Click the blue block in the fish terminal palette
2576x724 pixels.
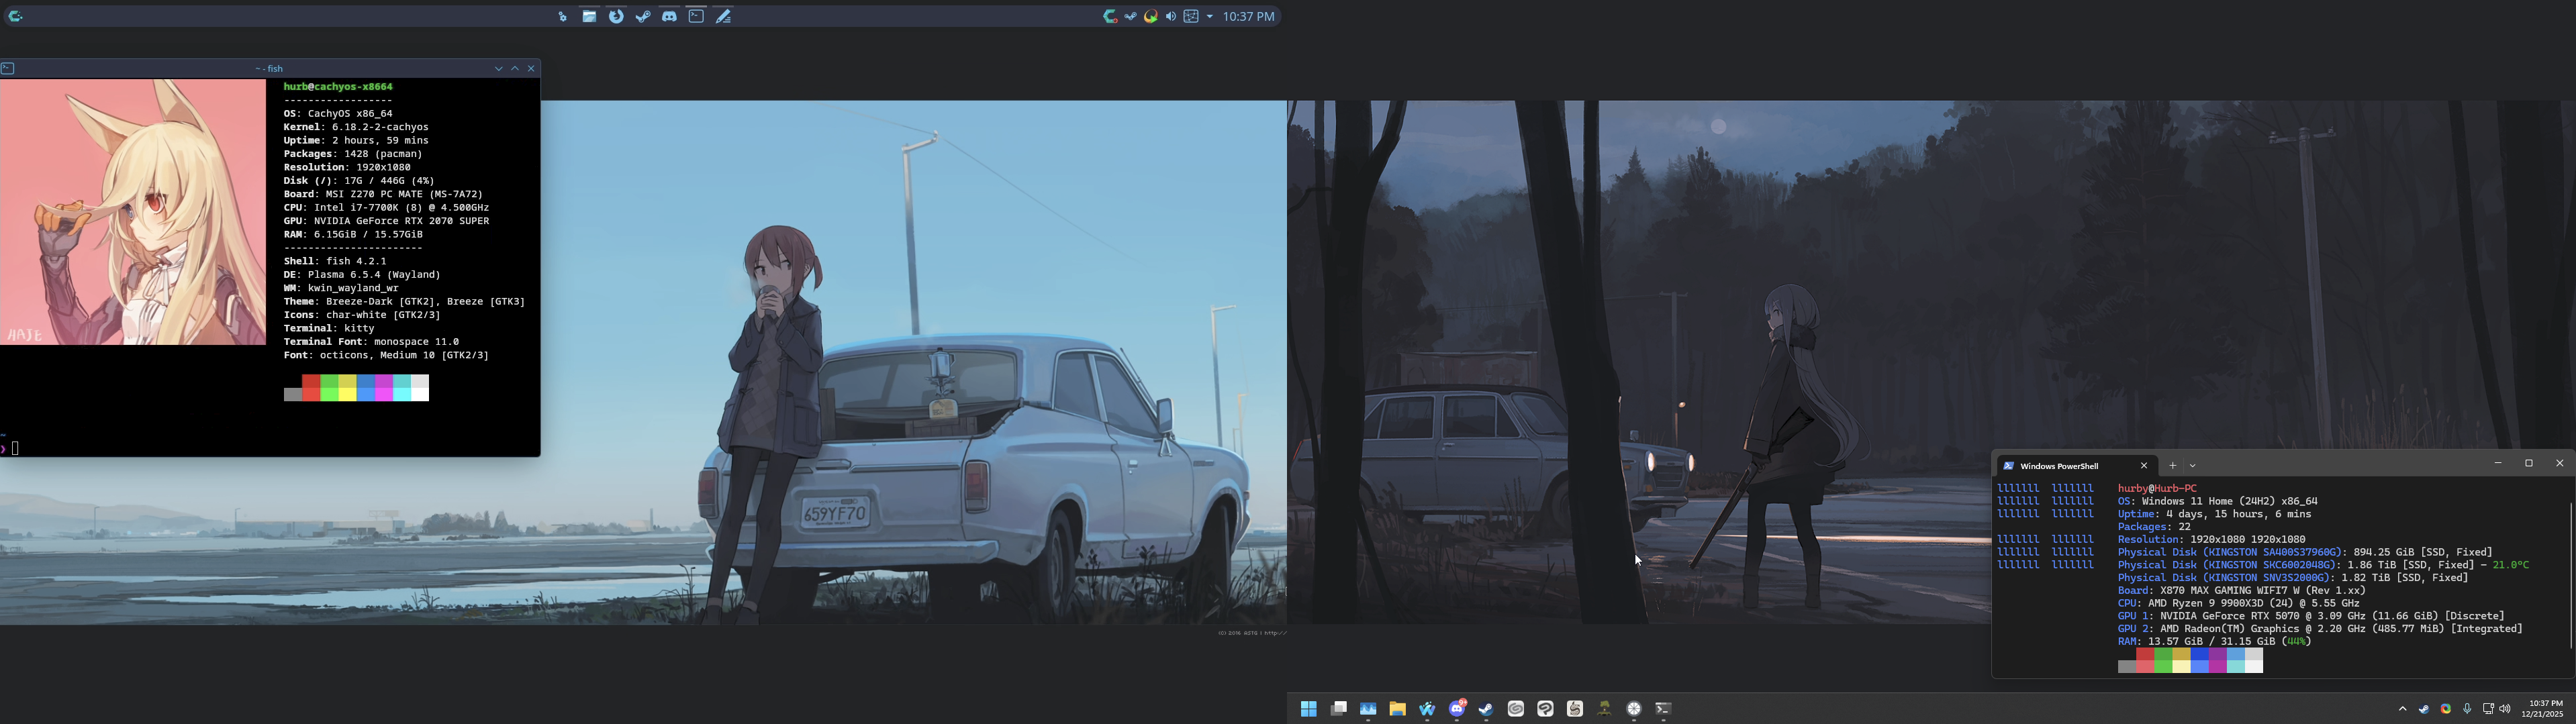366,388
